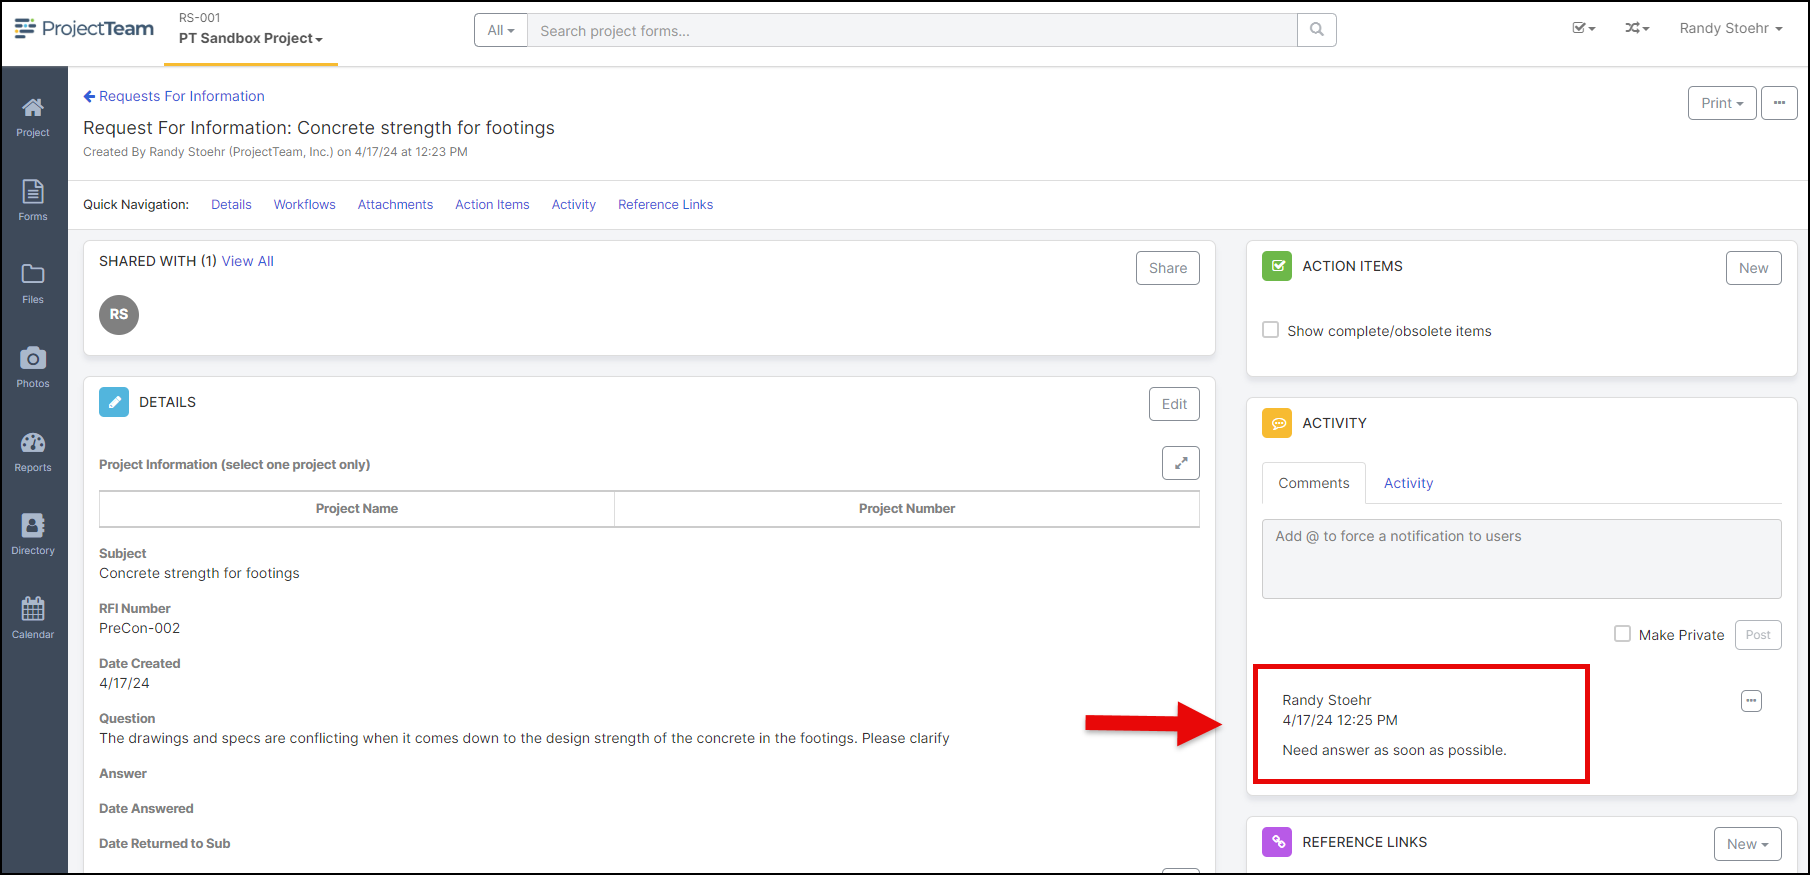Click the comment text box
1810x875 pixels.
coord(1521,559)
